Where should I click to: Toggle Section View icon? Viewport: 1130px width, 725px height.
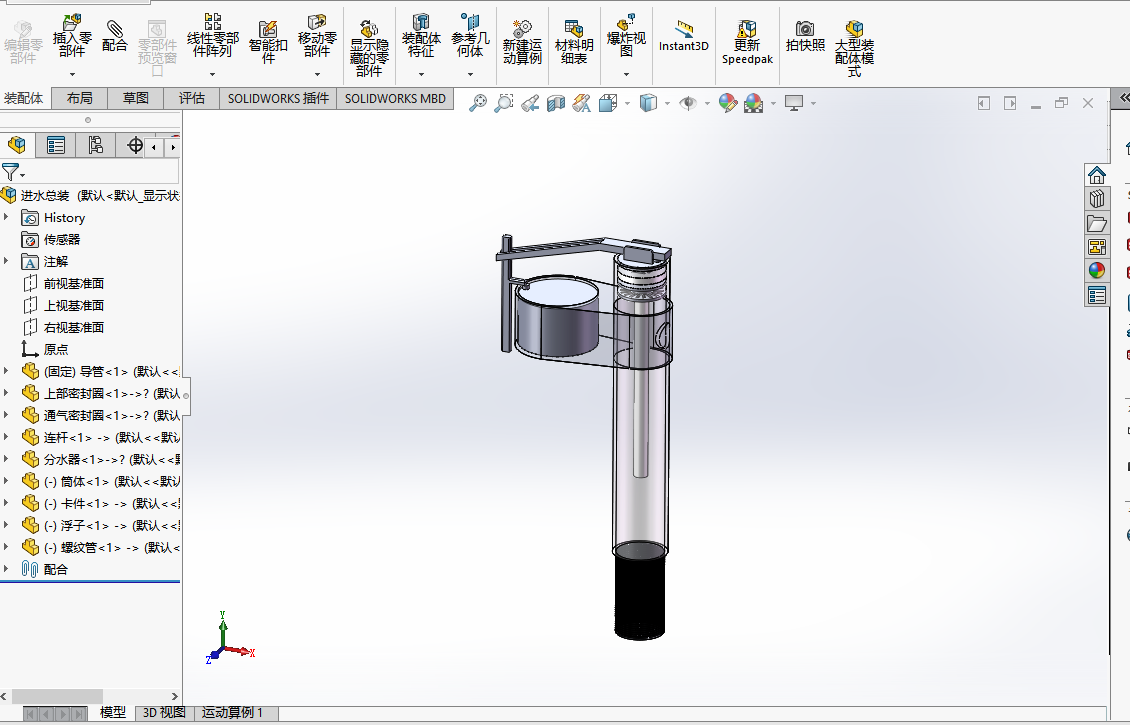(x=556, y=103)
